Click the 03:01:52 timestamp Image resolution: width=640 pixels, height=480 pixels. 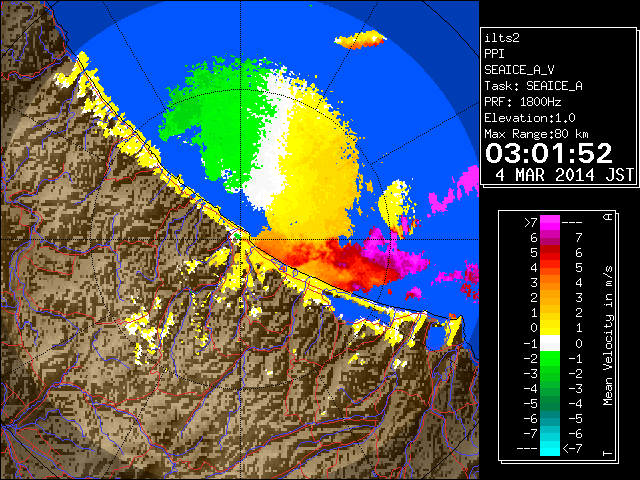(549, 153)
